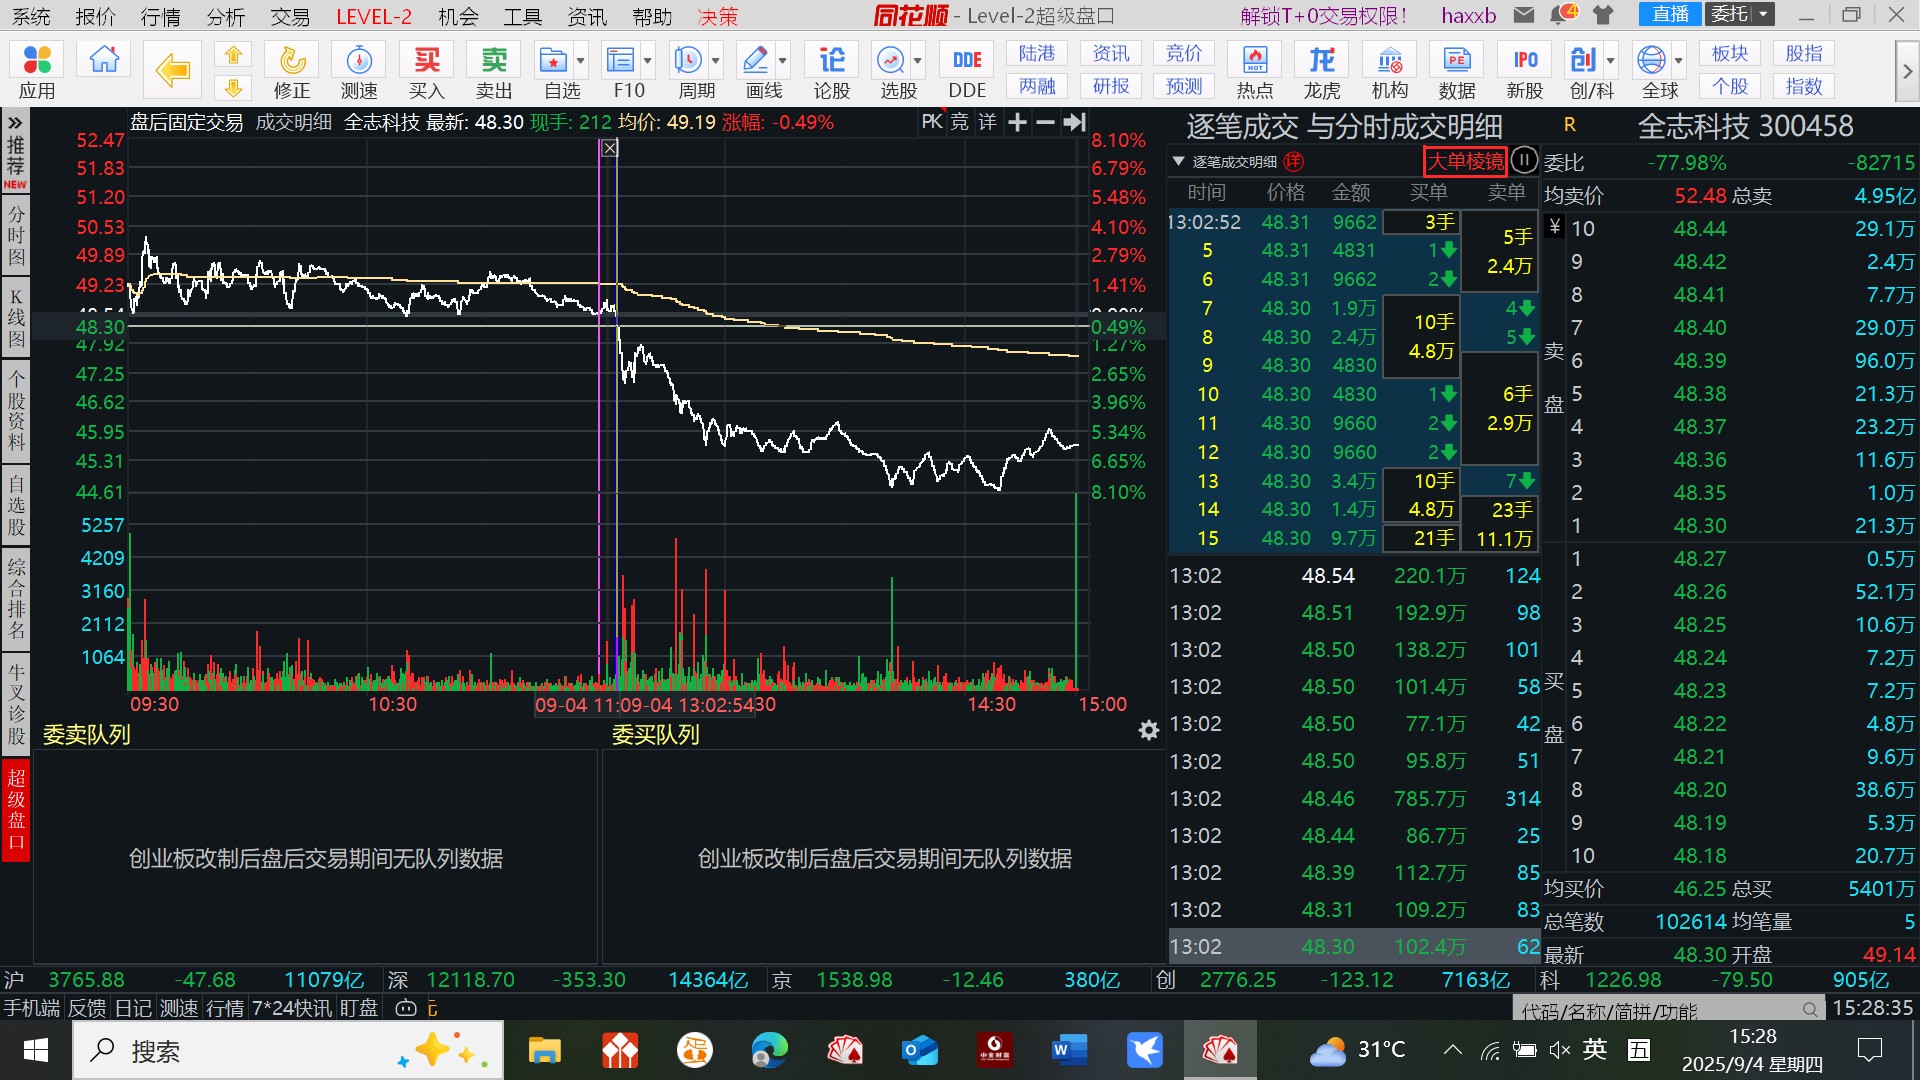Viewport: 1920px width, 1080px height.
Task: Zoom in chart with the plus button
Action: click(x=1018, y=122)
